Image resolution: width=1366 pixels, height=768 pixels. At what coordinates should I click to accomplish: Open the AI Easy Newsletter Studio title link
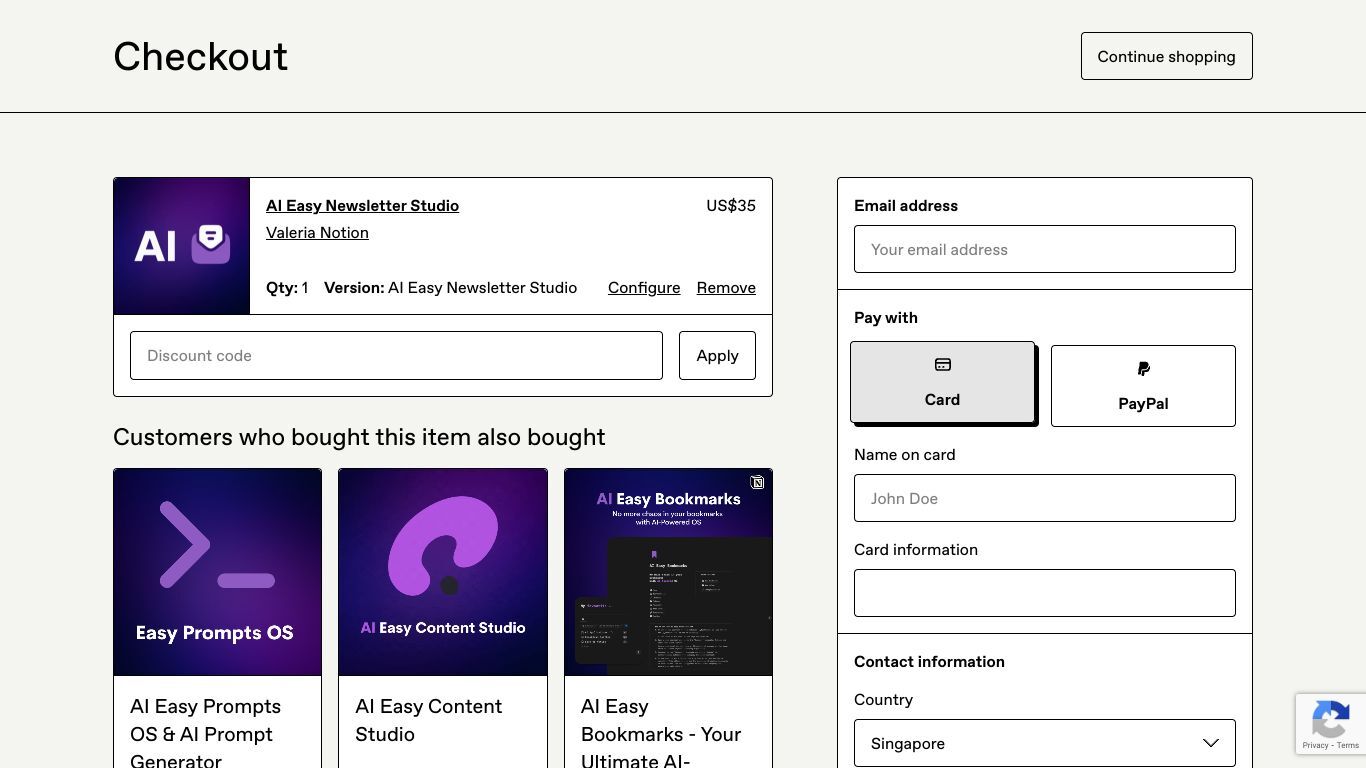[x=362, y=206]
